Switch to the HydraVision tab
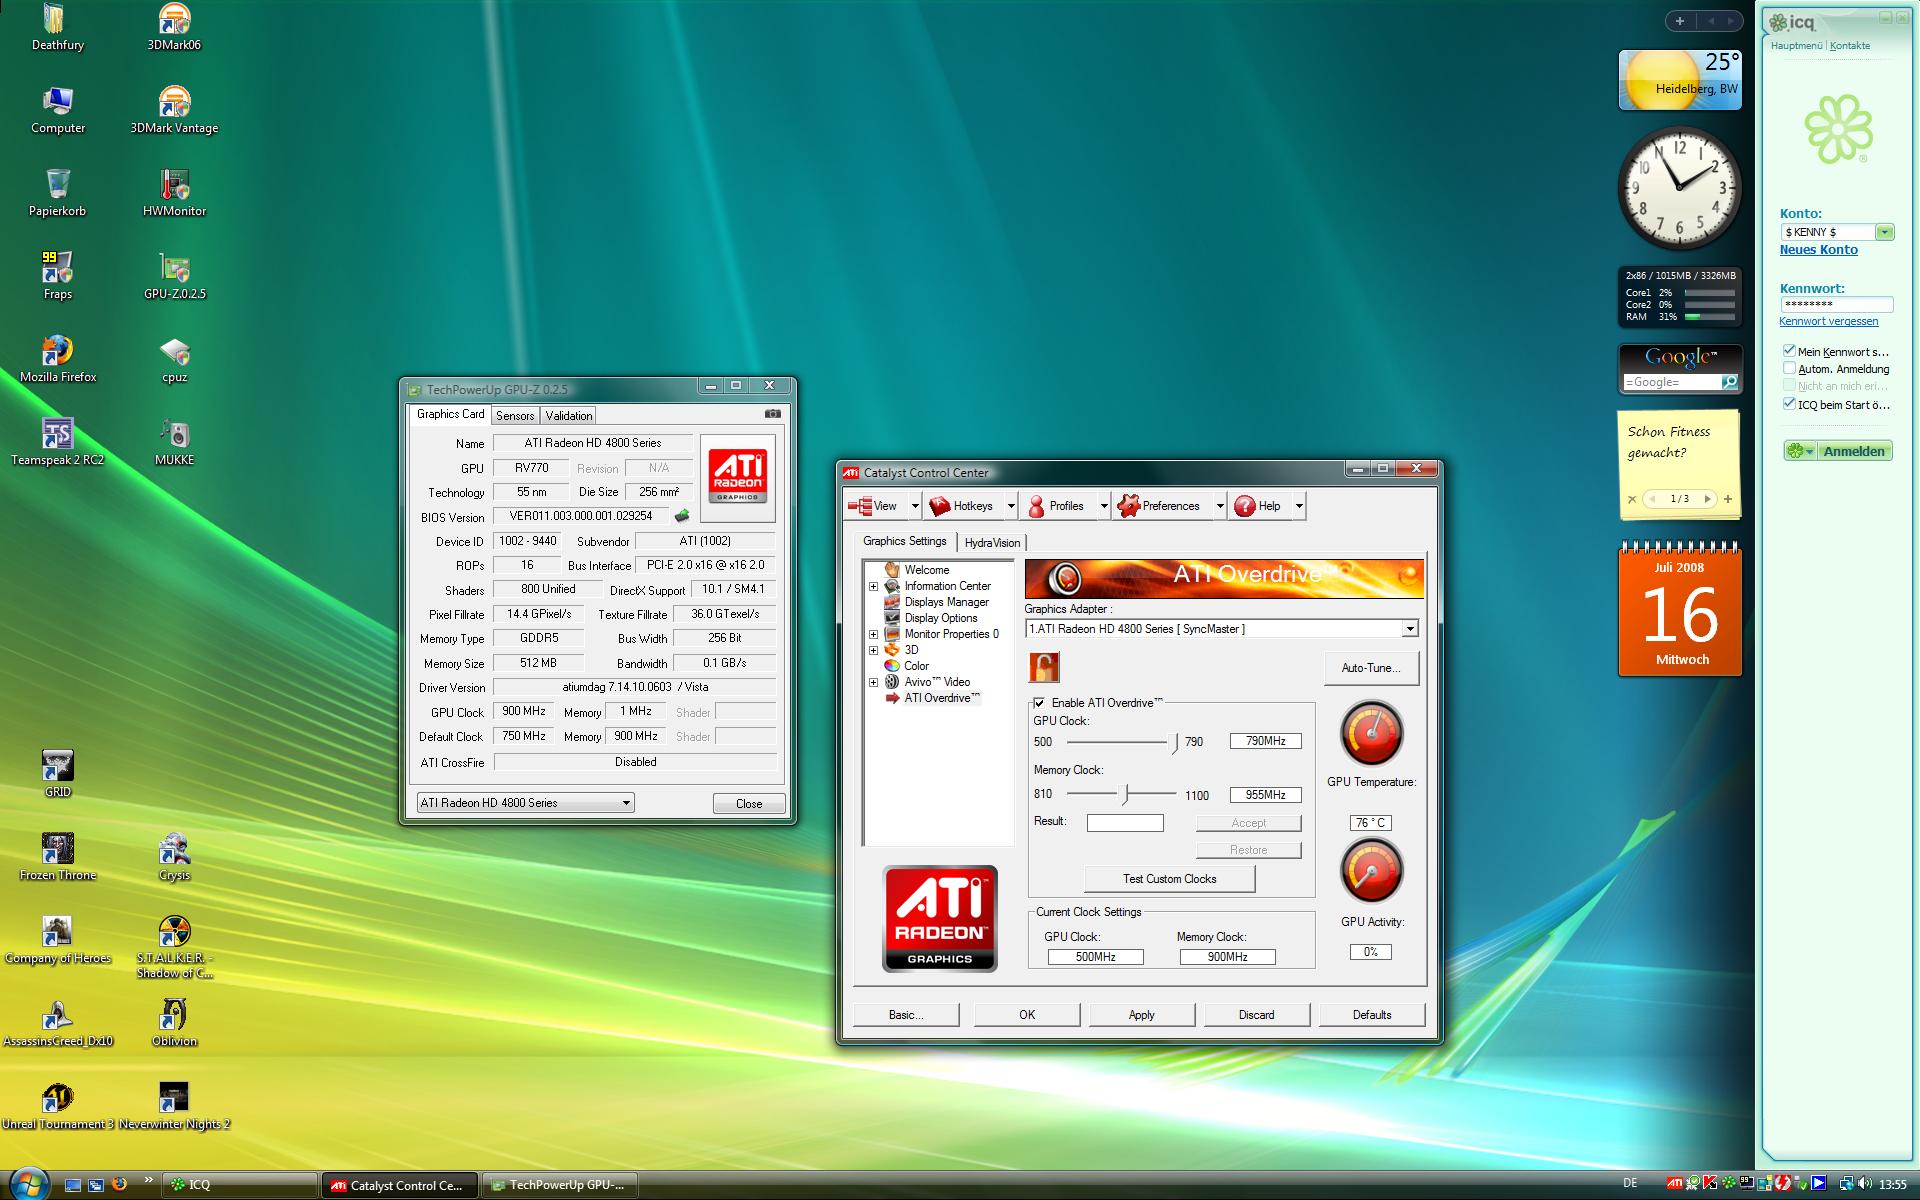Viewport: 1920px width, 1200px height. tap(992, 543)
